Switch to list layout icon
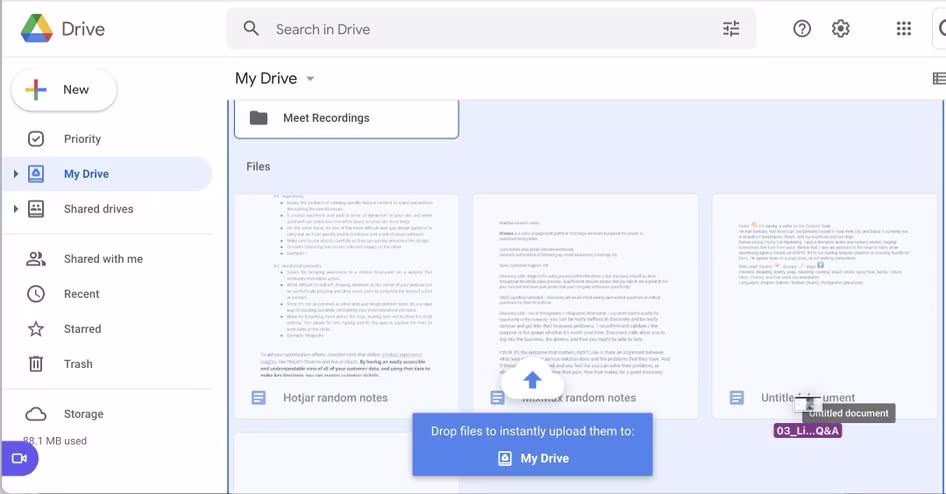Screen dimensions: 946x494 939,78
